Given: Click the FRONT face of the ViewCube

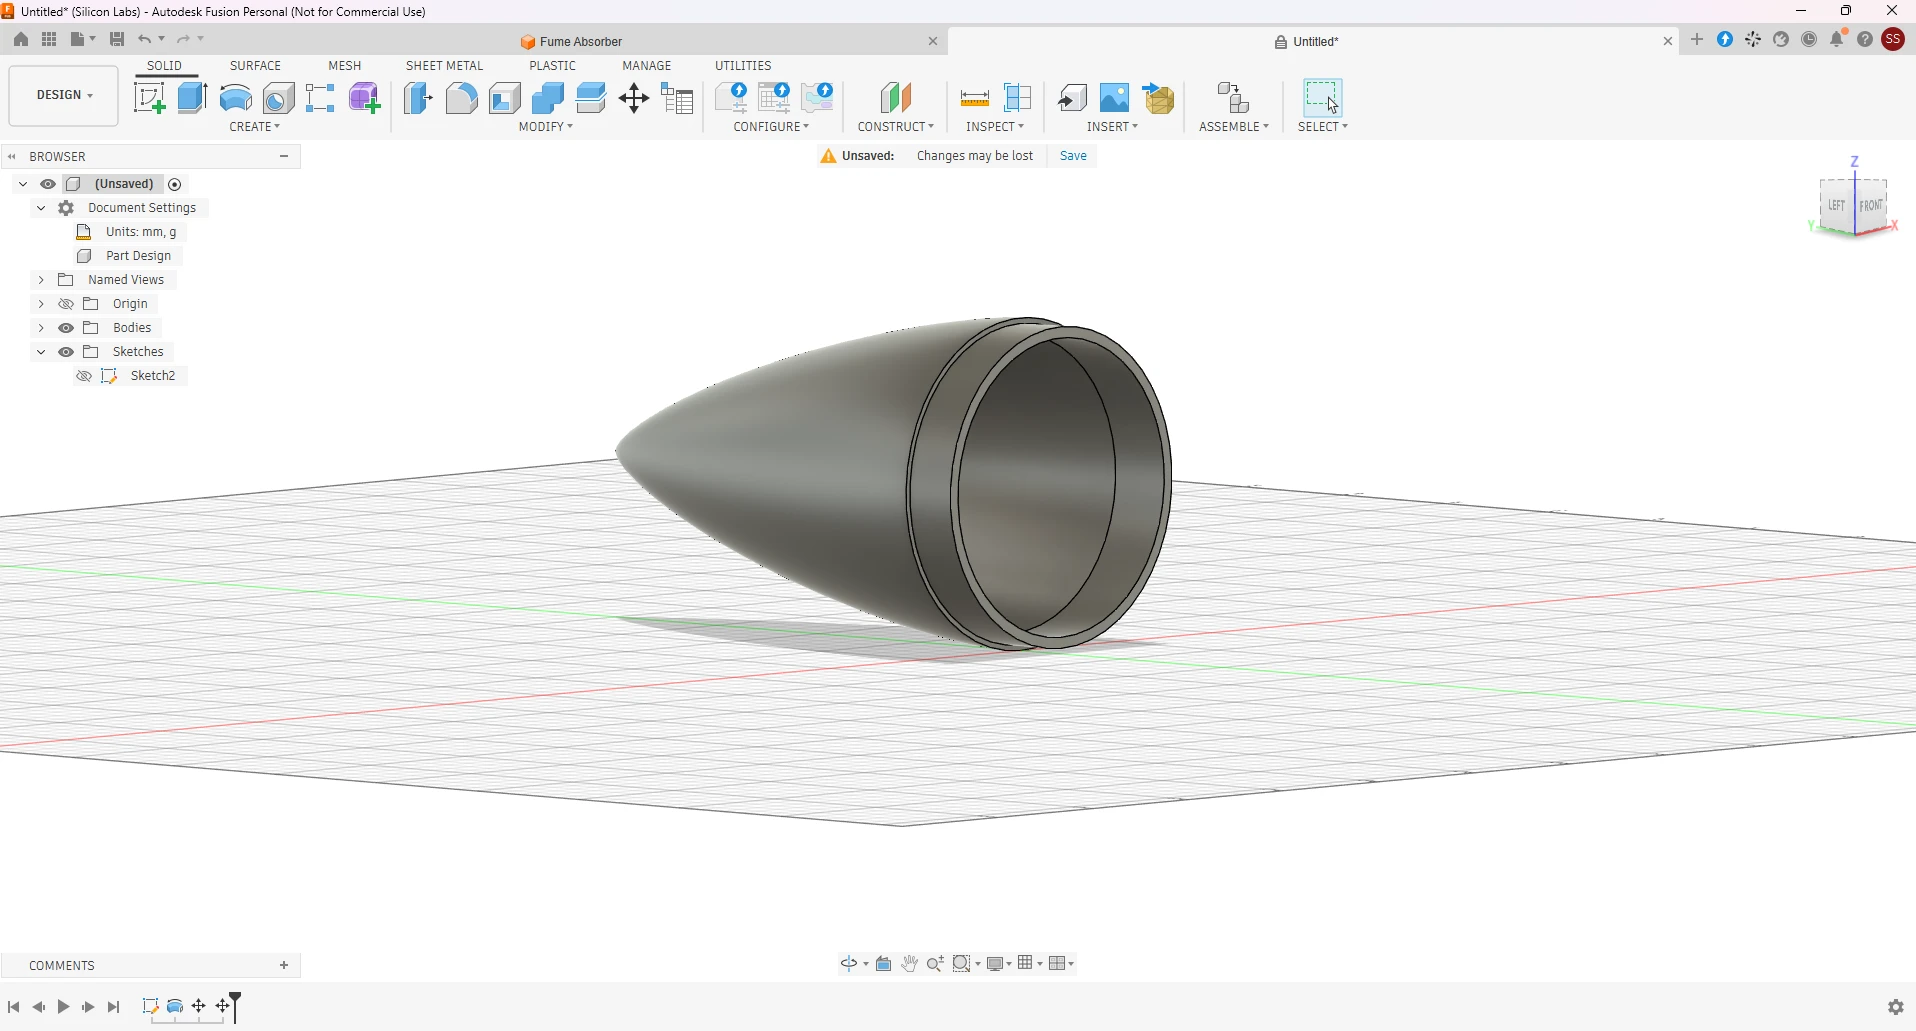Looking at the screenshot, I should 1871,205.
